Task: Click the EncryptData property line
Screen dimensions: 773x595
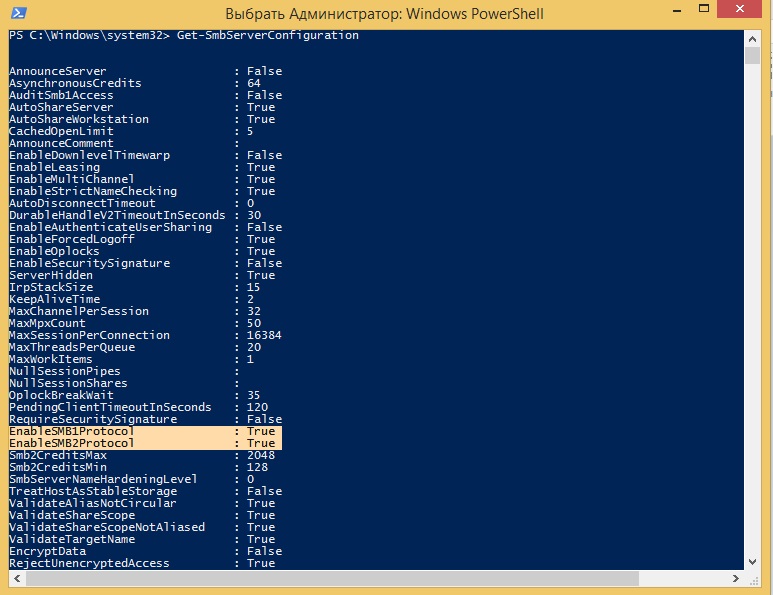Action: [145, 551]
